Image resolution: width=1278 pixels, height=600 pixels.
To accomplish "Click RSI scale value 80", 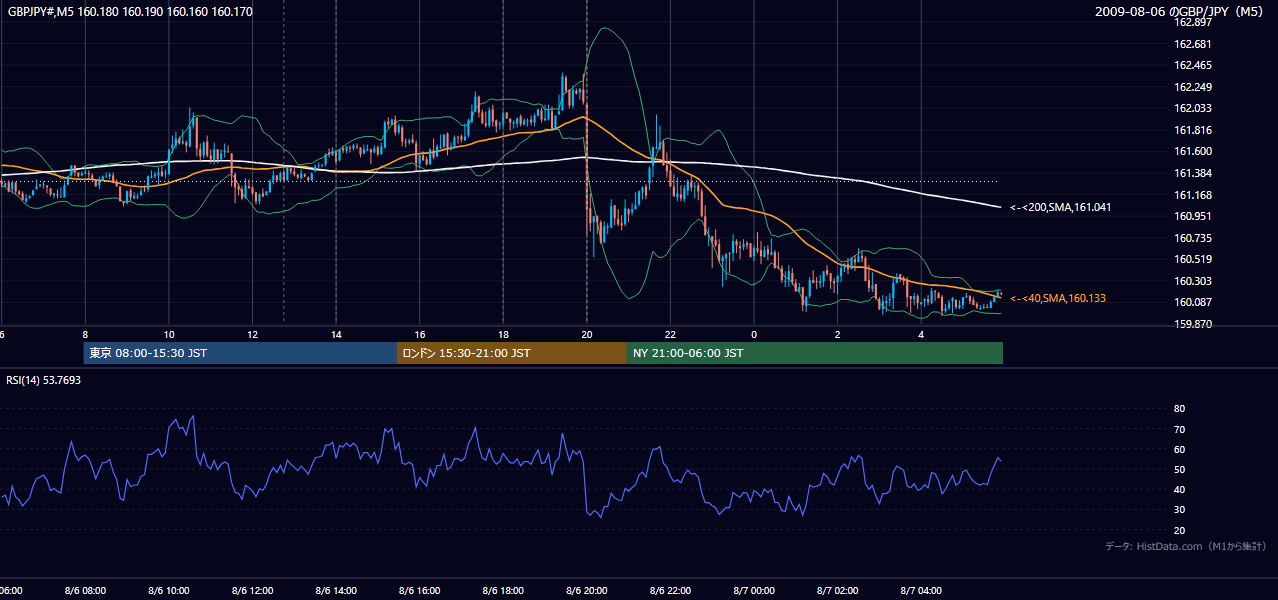I will click(1179, 409).
